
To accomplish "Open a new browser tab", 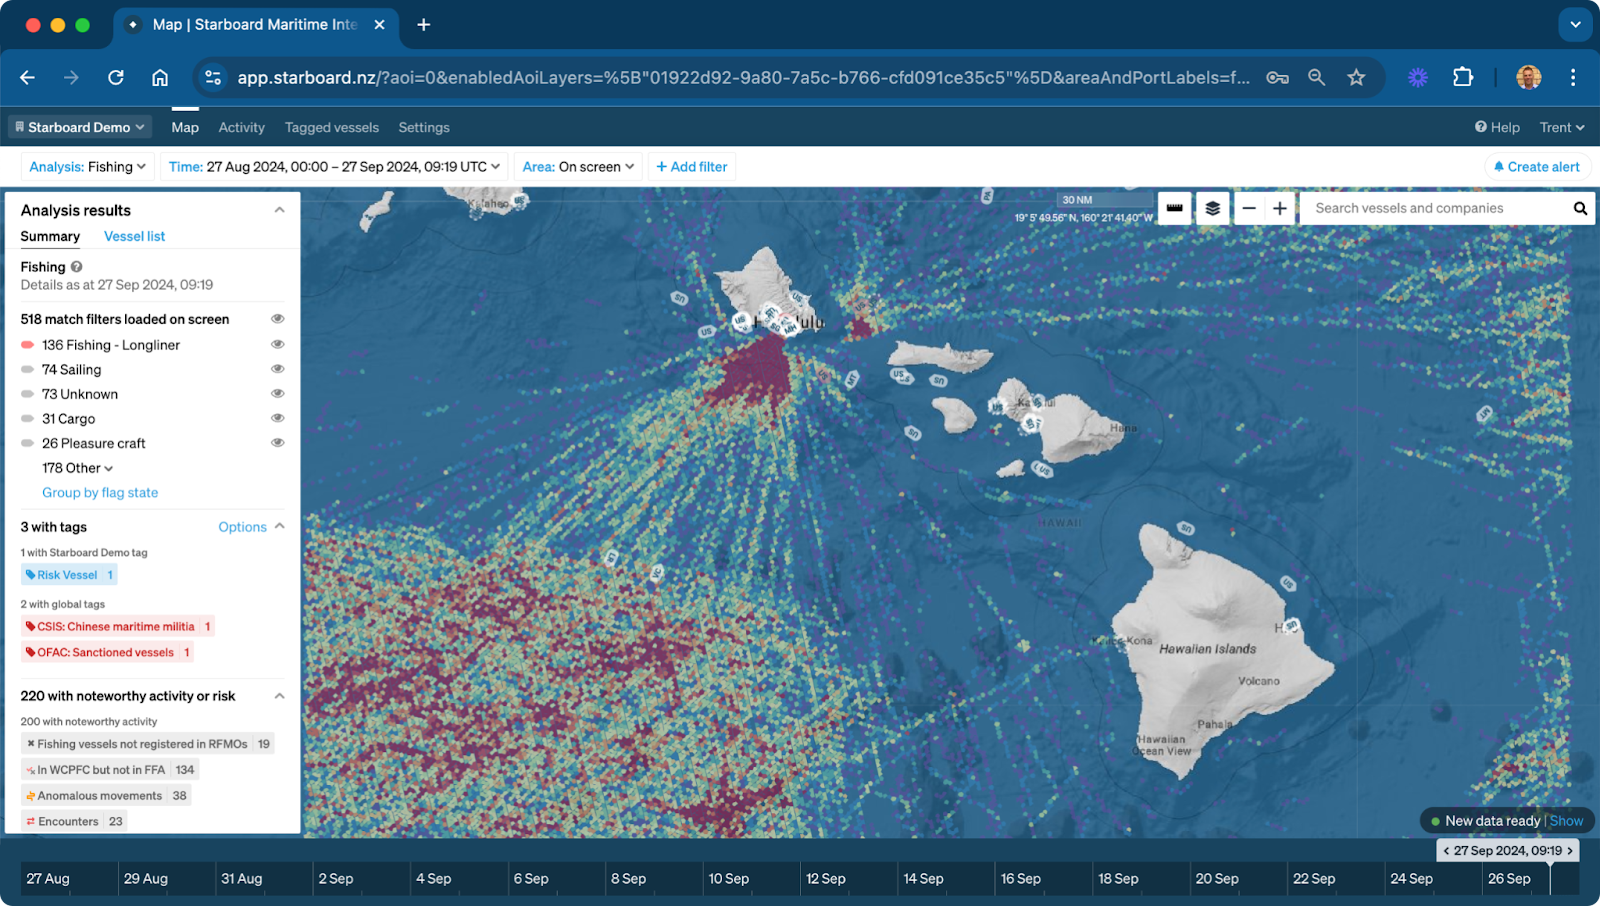I will (424, 24).
